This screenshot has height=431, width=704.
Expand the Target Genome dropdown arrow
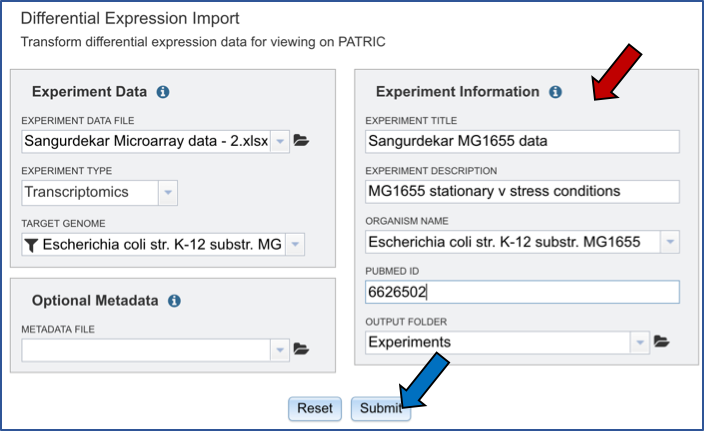coord(295,245)
